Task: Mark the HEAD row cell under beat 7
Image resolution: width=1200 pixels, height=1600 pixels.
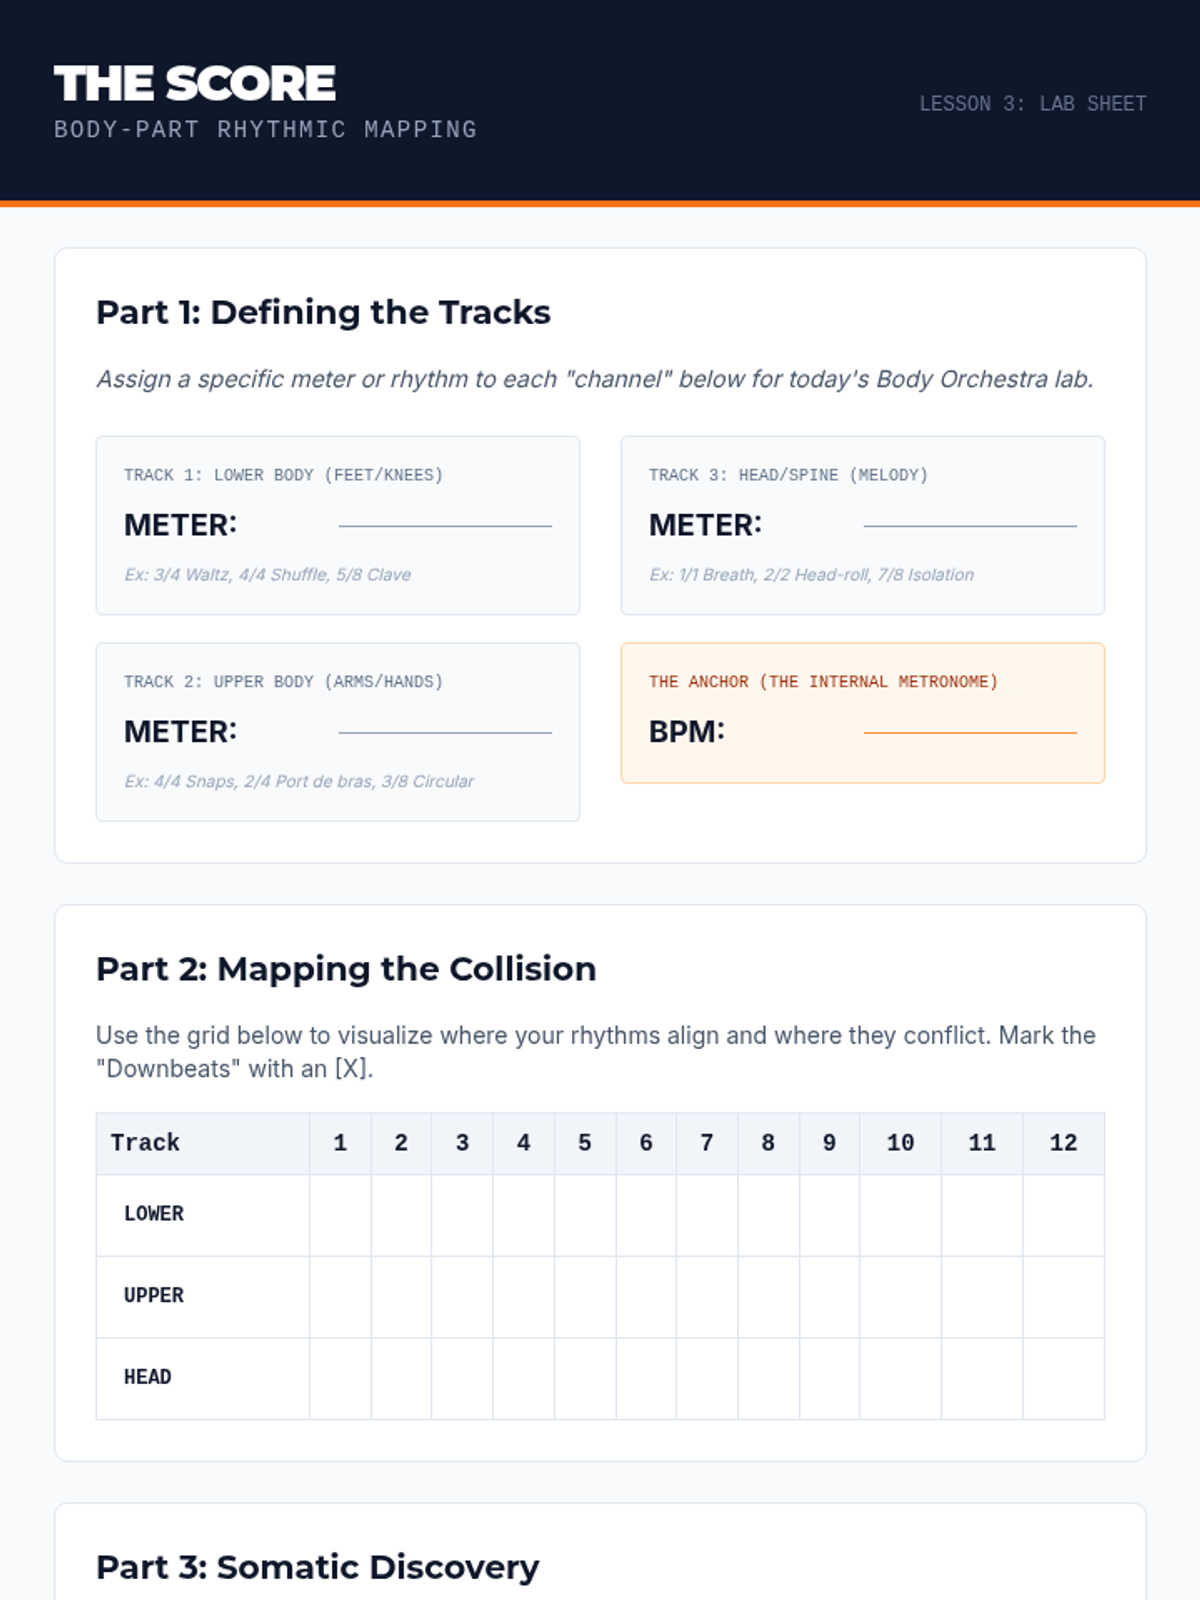Action: click(707, 1379)
